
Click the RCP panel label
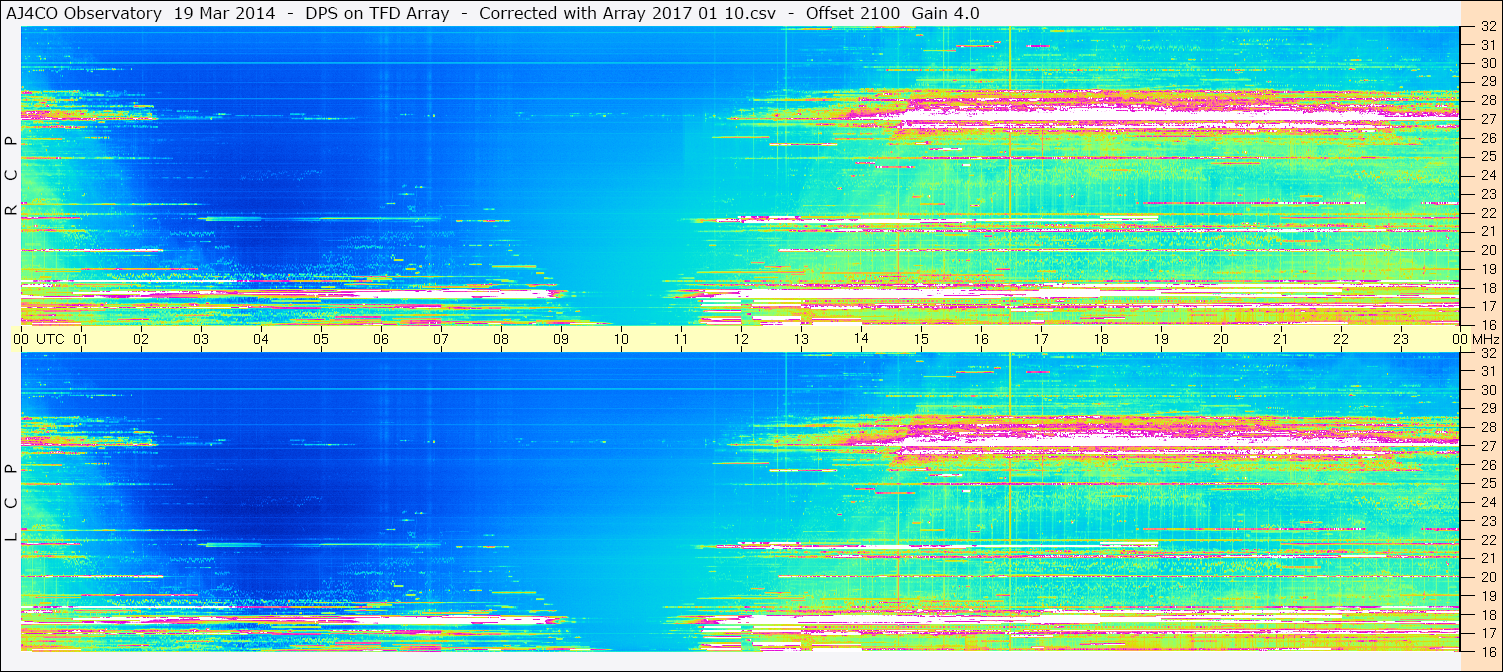click(11, 176)
